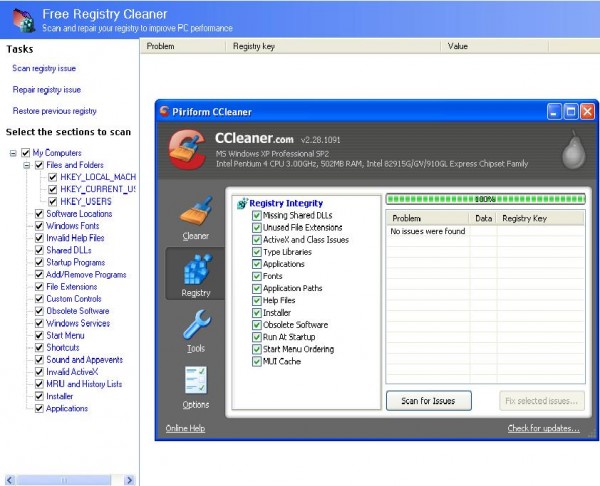
Task: Click Repair registry issue task link
Action: [x=47, y=90]
